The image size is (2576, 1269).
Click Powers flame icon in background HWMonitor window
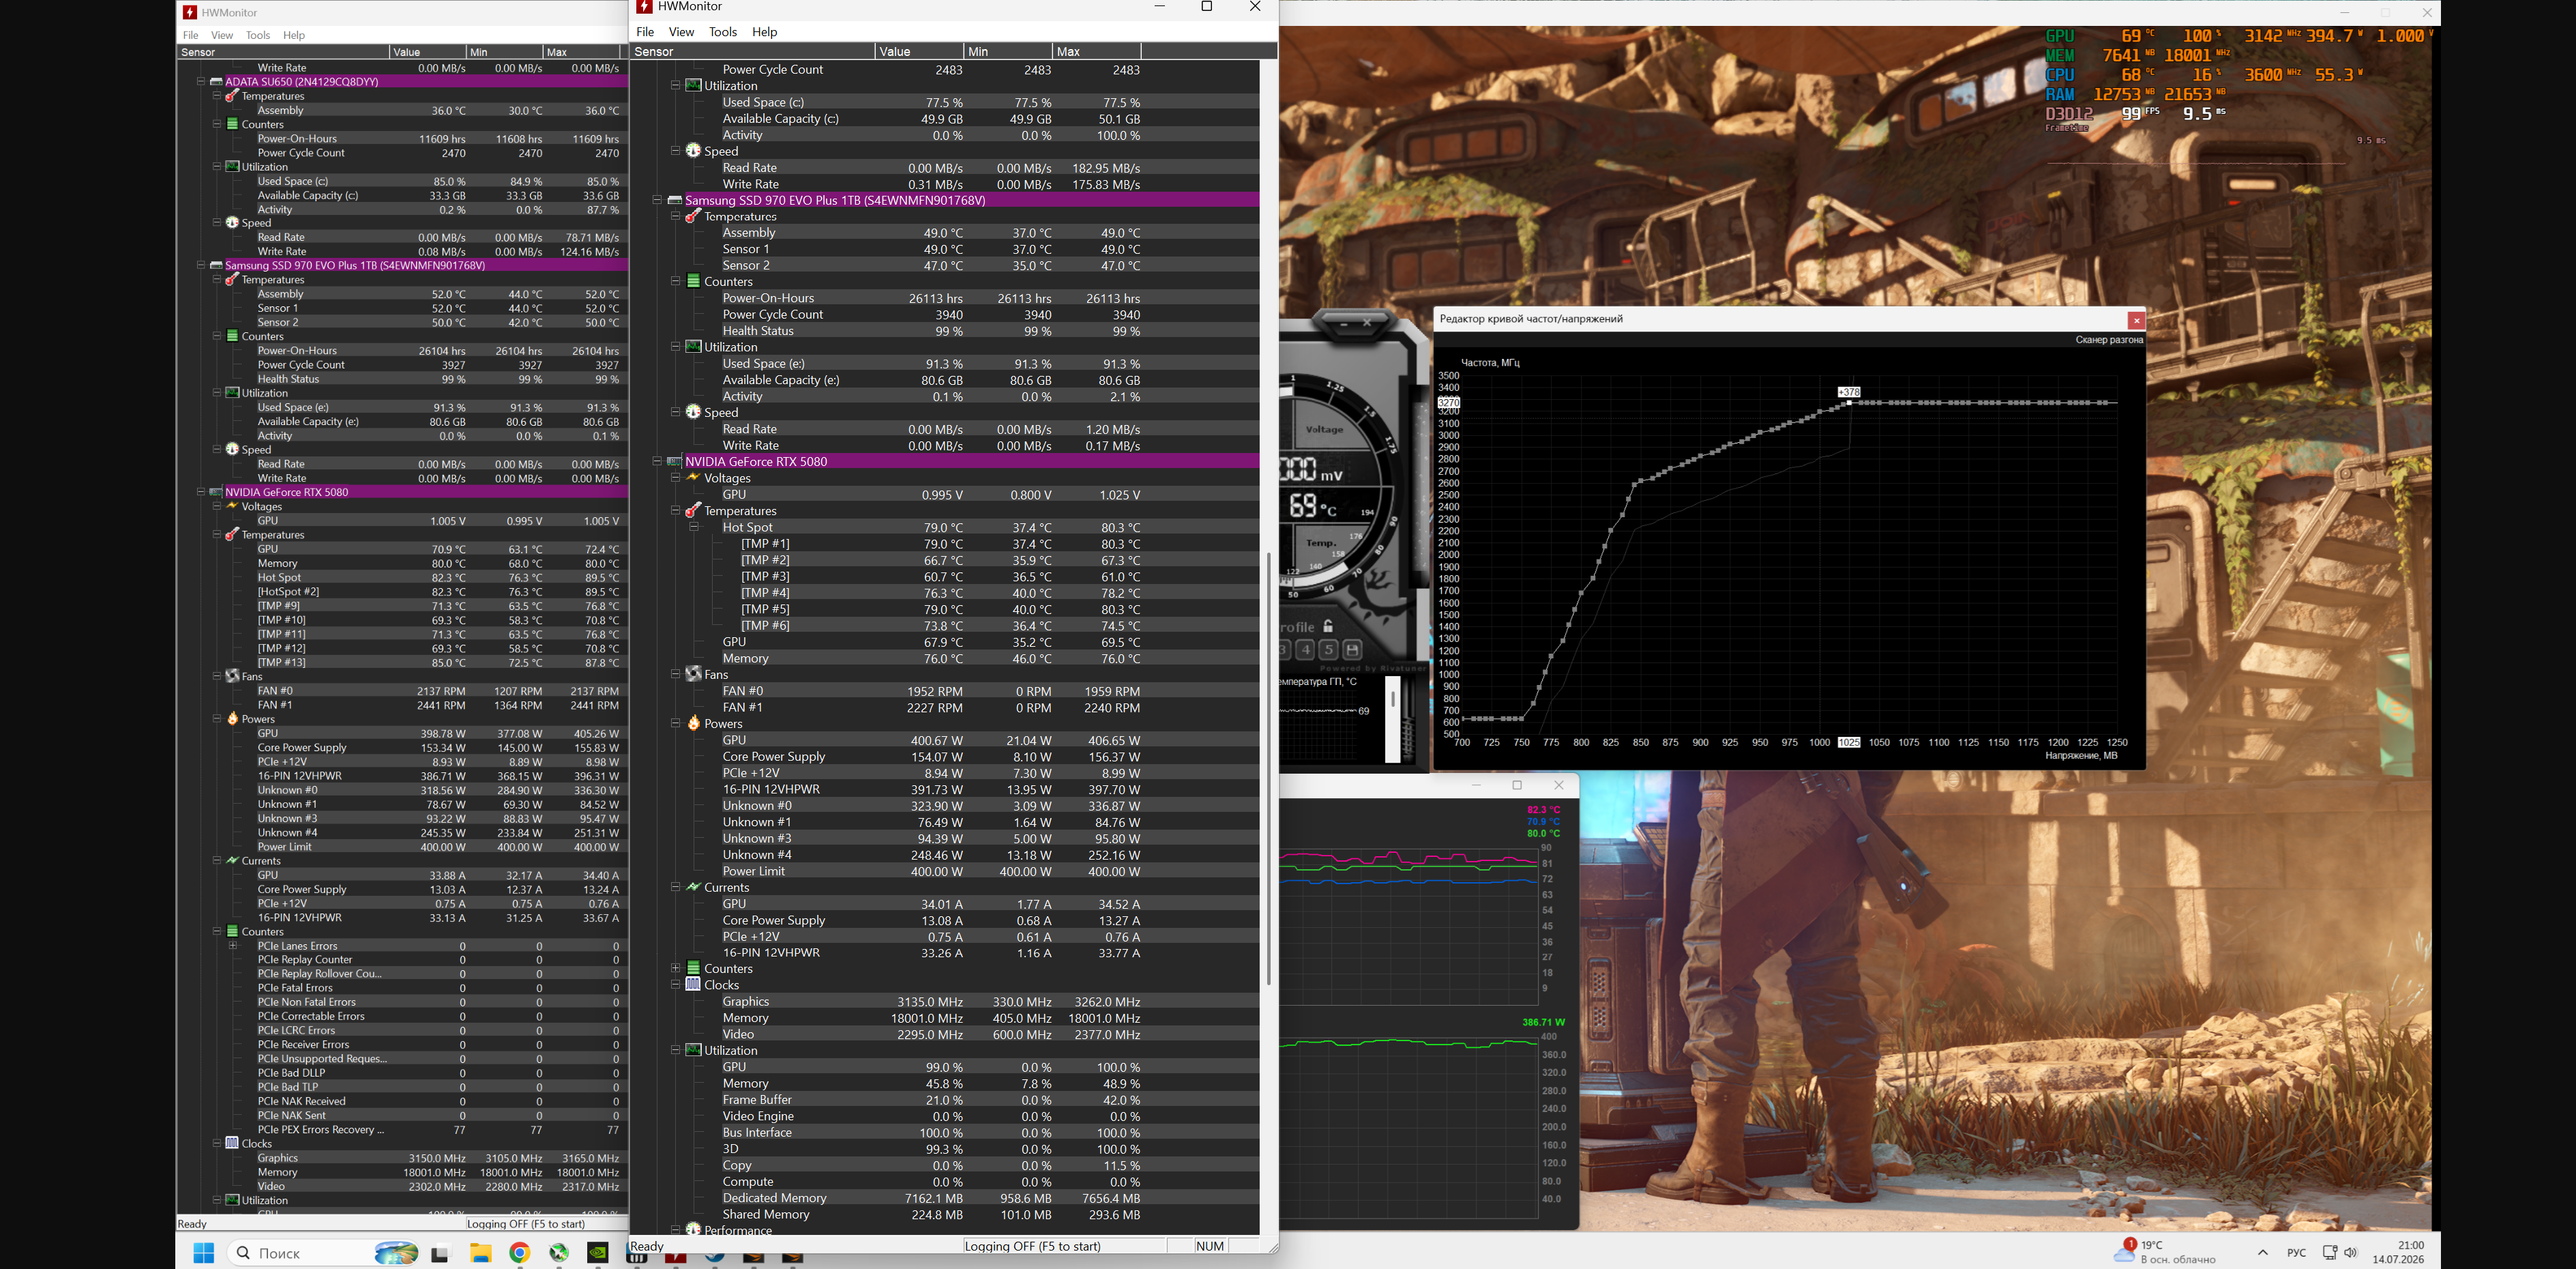232,719
